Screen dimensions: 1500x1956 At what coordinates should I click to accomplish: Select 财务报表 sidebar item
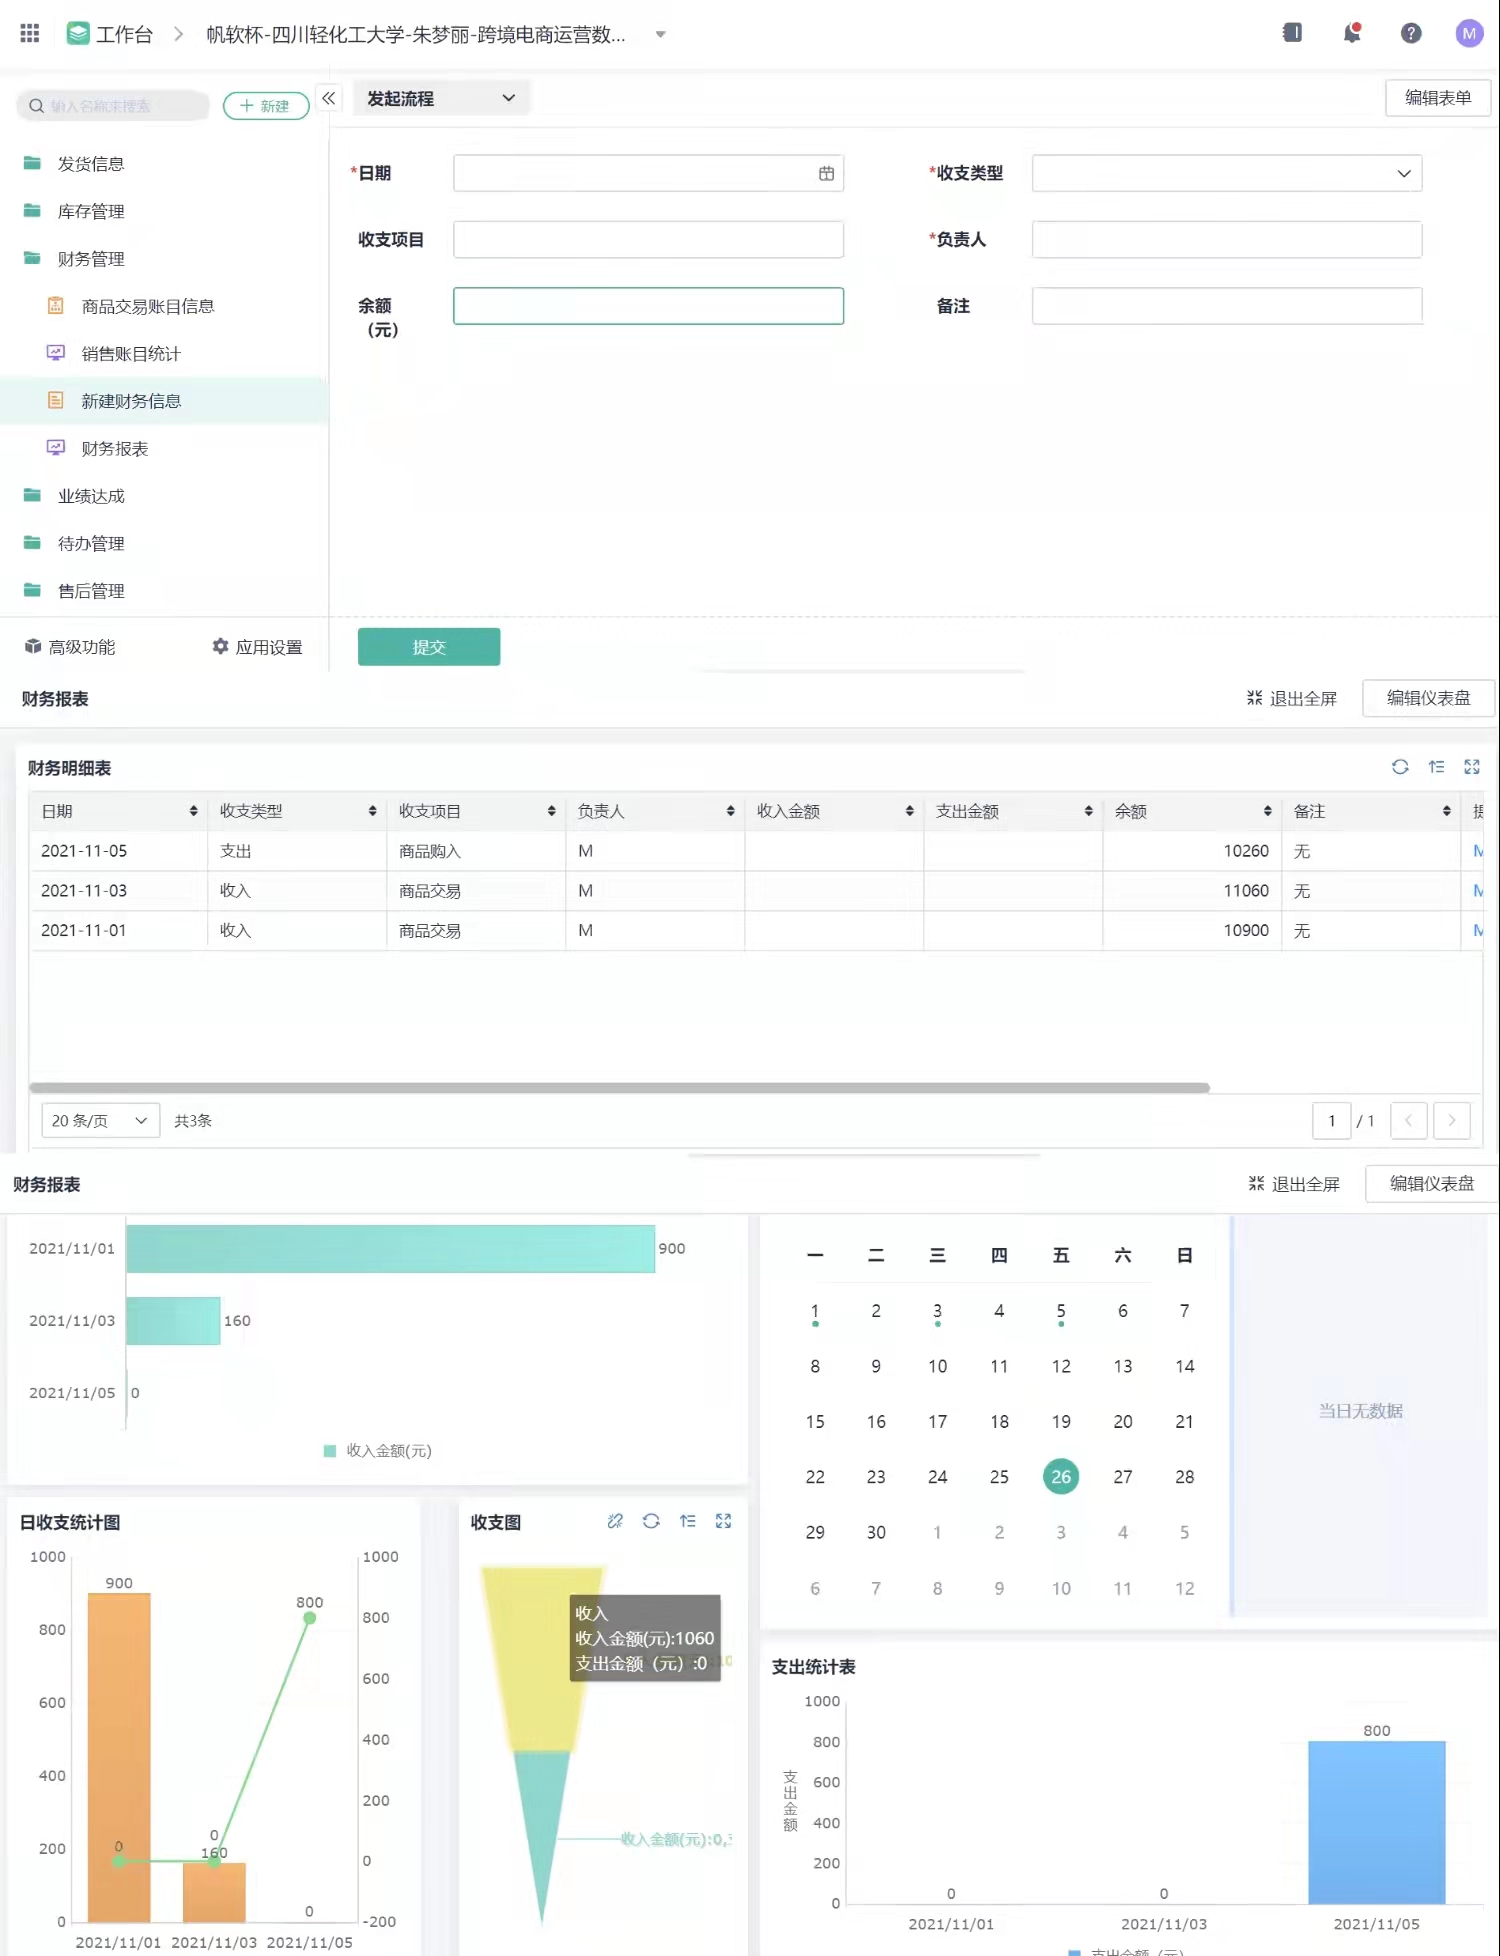click(115, 449)
